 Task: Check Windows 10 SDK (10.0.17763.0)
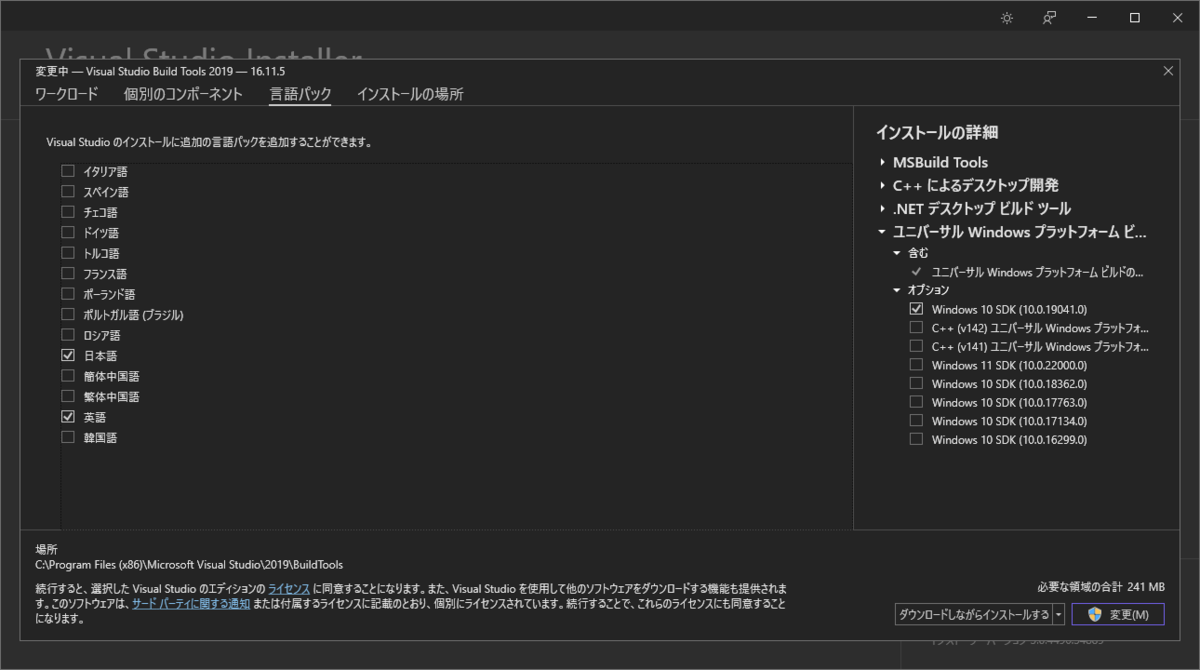click(916, 402)
